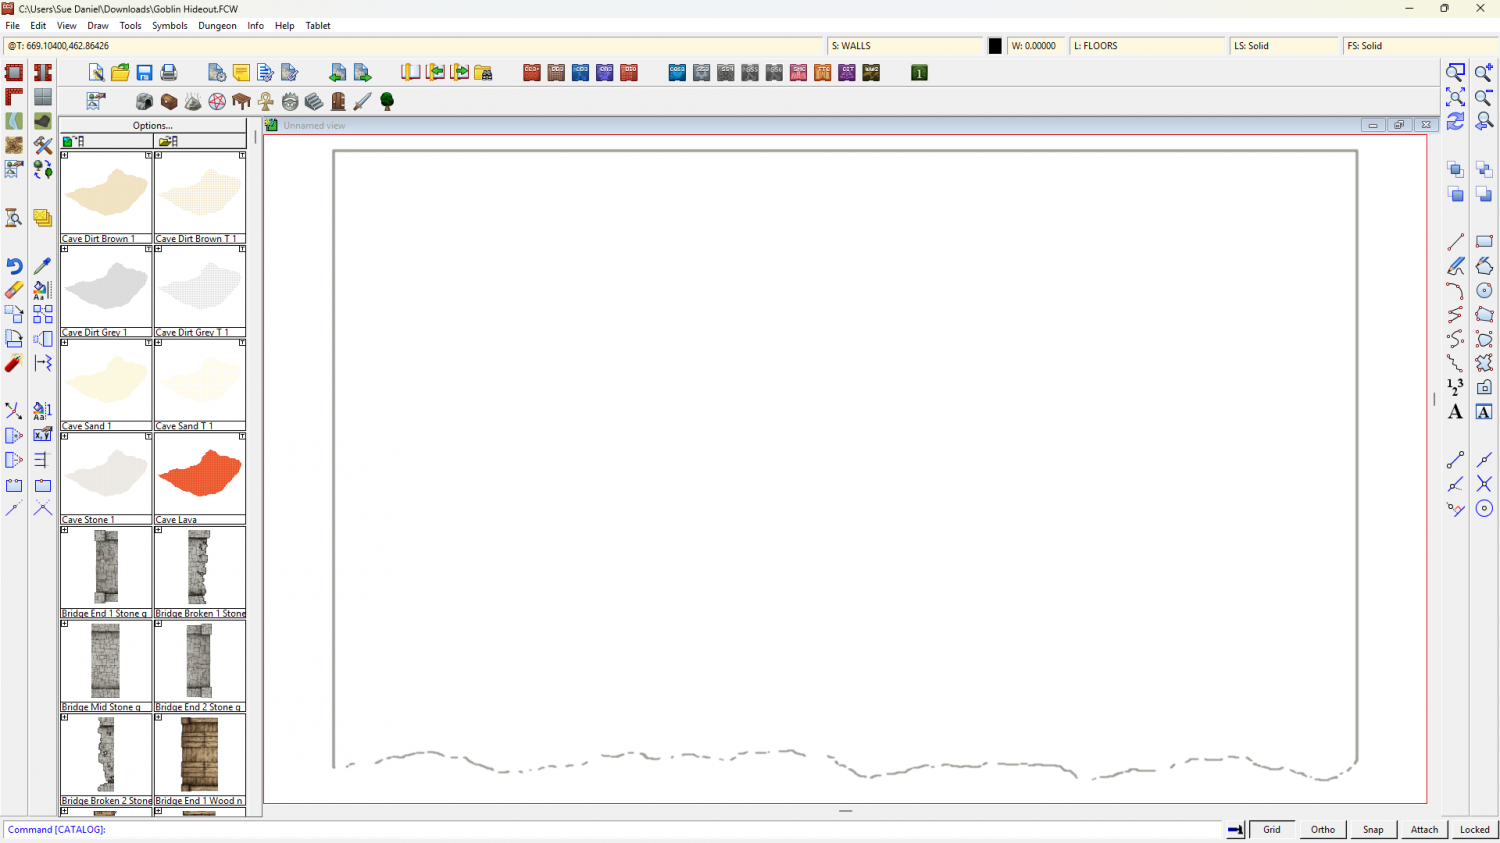Enable the Snap toggle
Image resolution: width=1500 pixels, height=843 pixels.
(1373, 829)
